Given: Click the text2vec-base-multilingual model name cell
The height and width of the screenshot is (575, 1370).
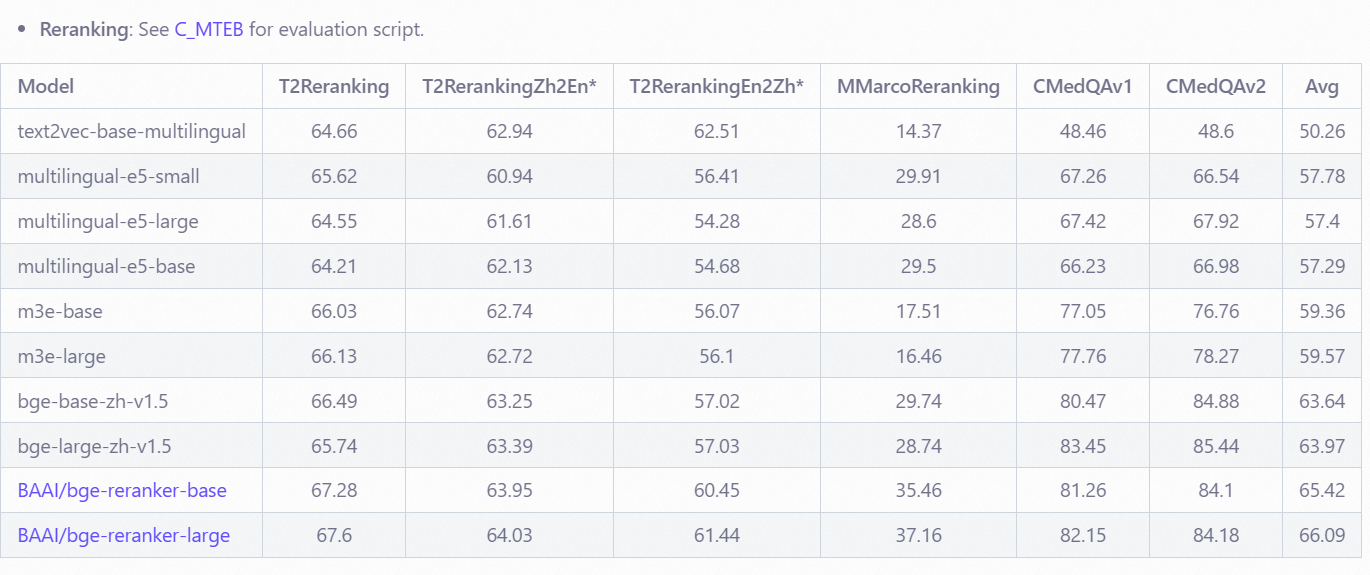Looking at the screenshot, I should pos(132,131).
